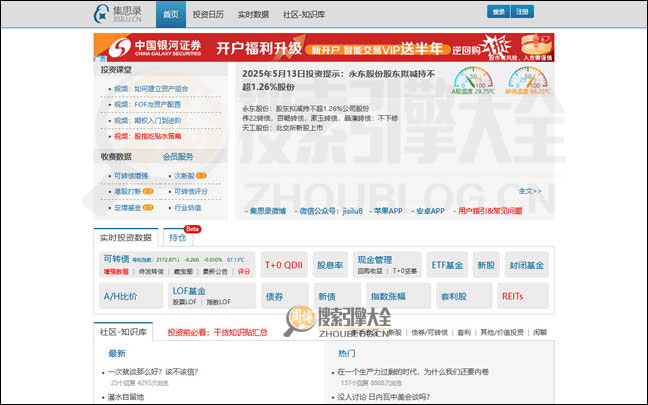The height and width of the screenshot is (405, 648).
Task: Click 股票LOF under LOF基金
Action: click(184, 302)
